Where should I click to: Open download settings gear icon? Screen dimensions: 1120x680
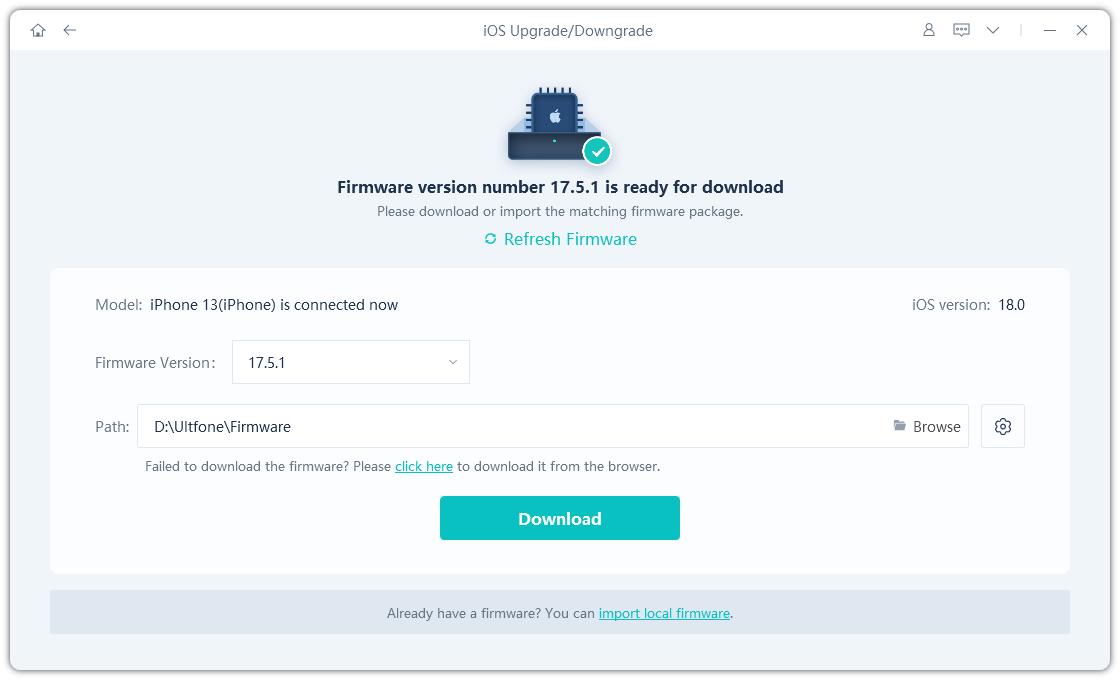click(x=1003, y=426)
